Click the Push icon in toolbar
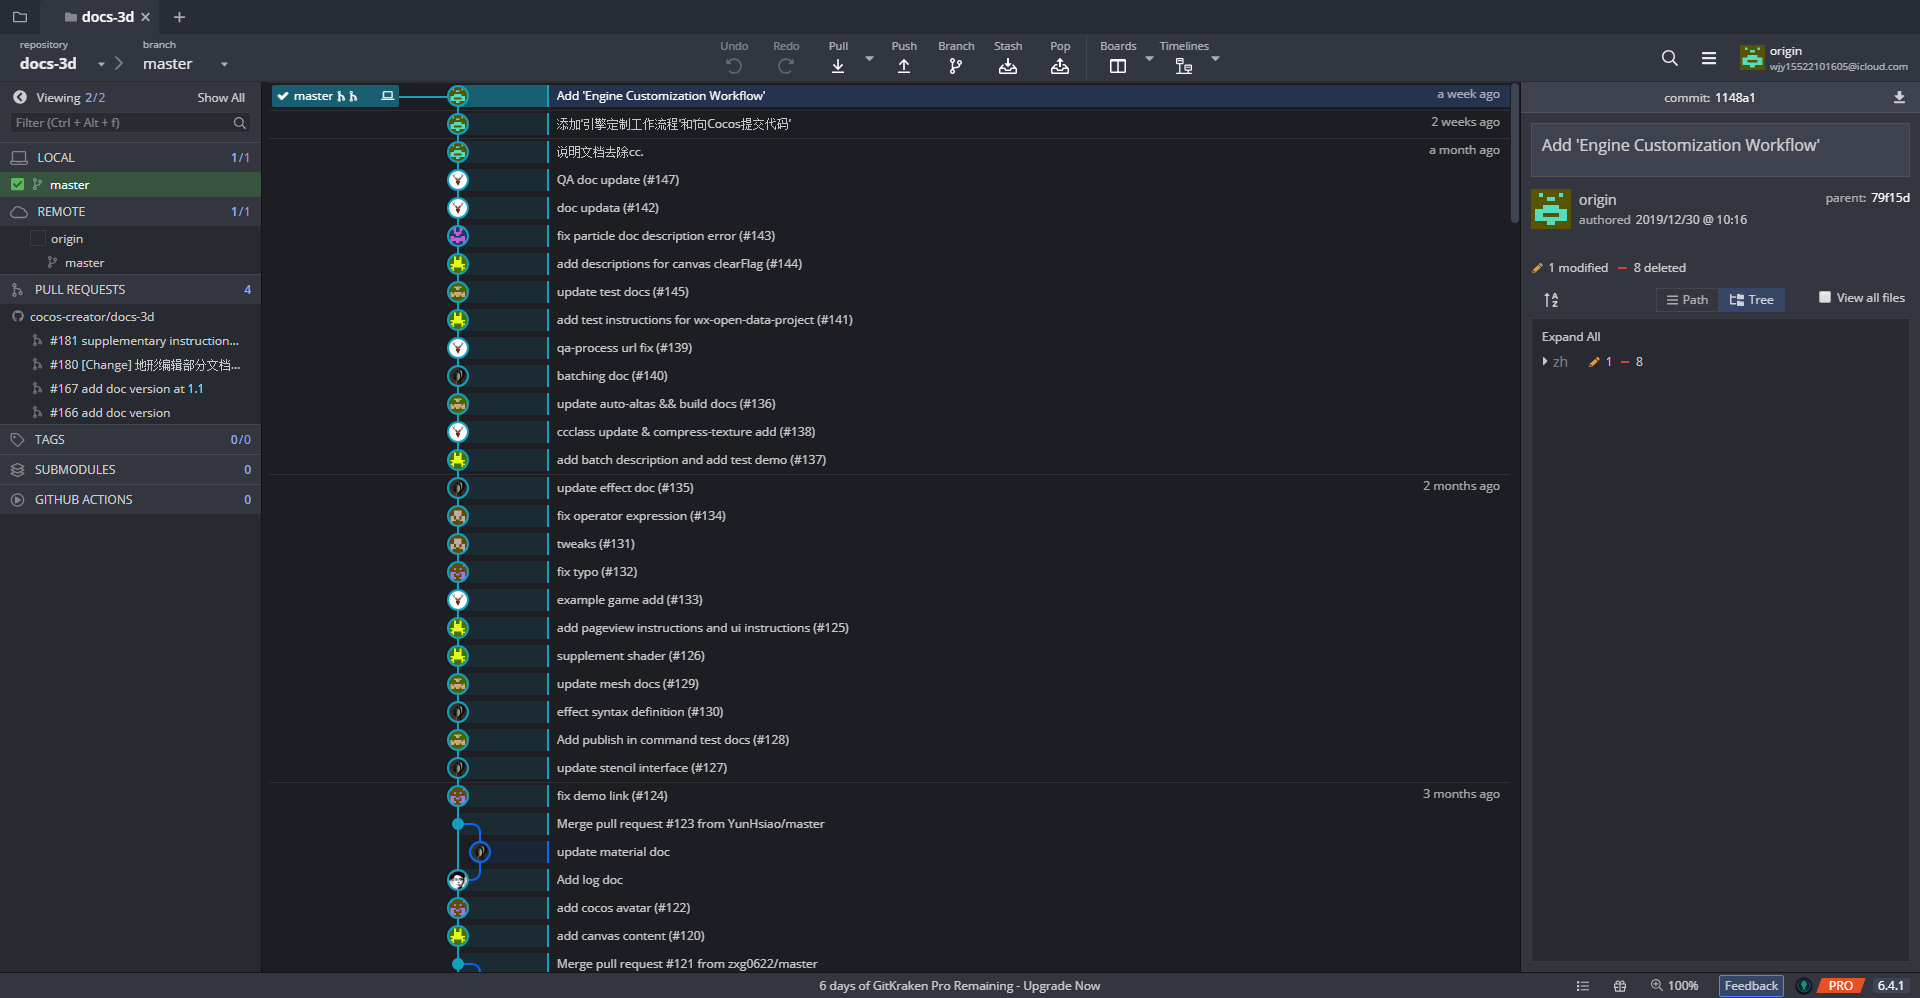This screenshot has width=1920, height=998. tap(904, 66)
